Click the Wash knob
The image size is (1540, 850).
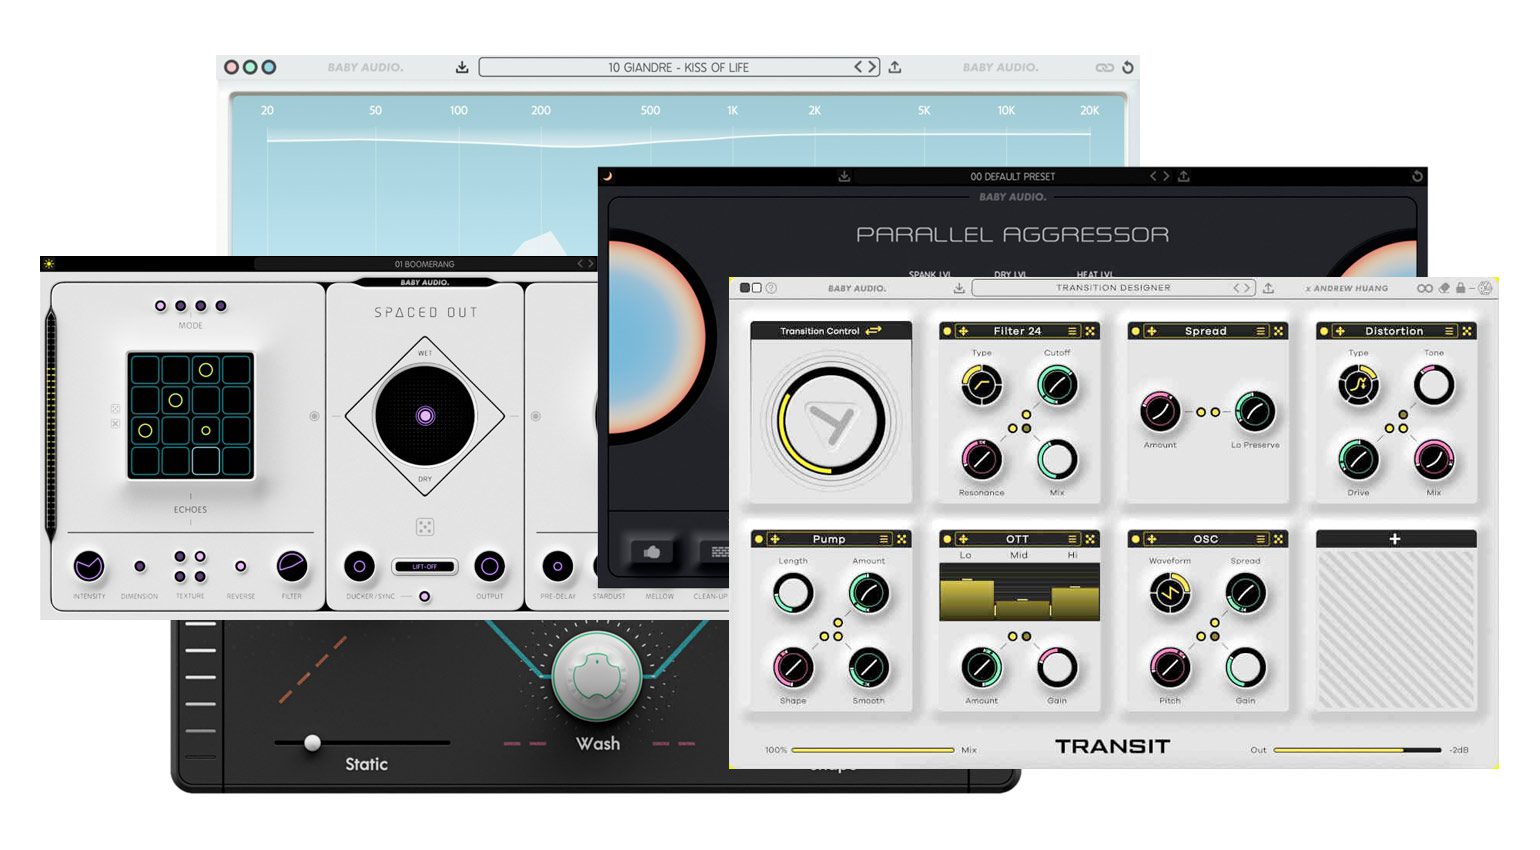tap(597, 676)
